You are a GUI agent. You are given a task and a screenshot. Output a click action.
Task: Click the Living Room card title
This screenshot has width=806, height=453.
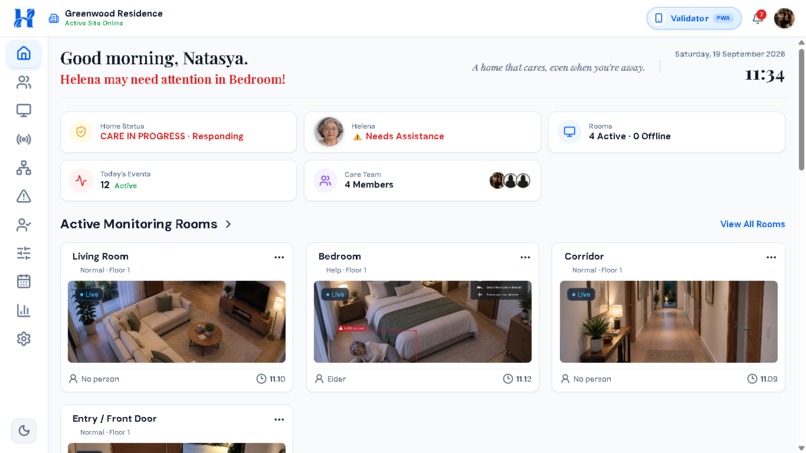point(100,256)
